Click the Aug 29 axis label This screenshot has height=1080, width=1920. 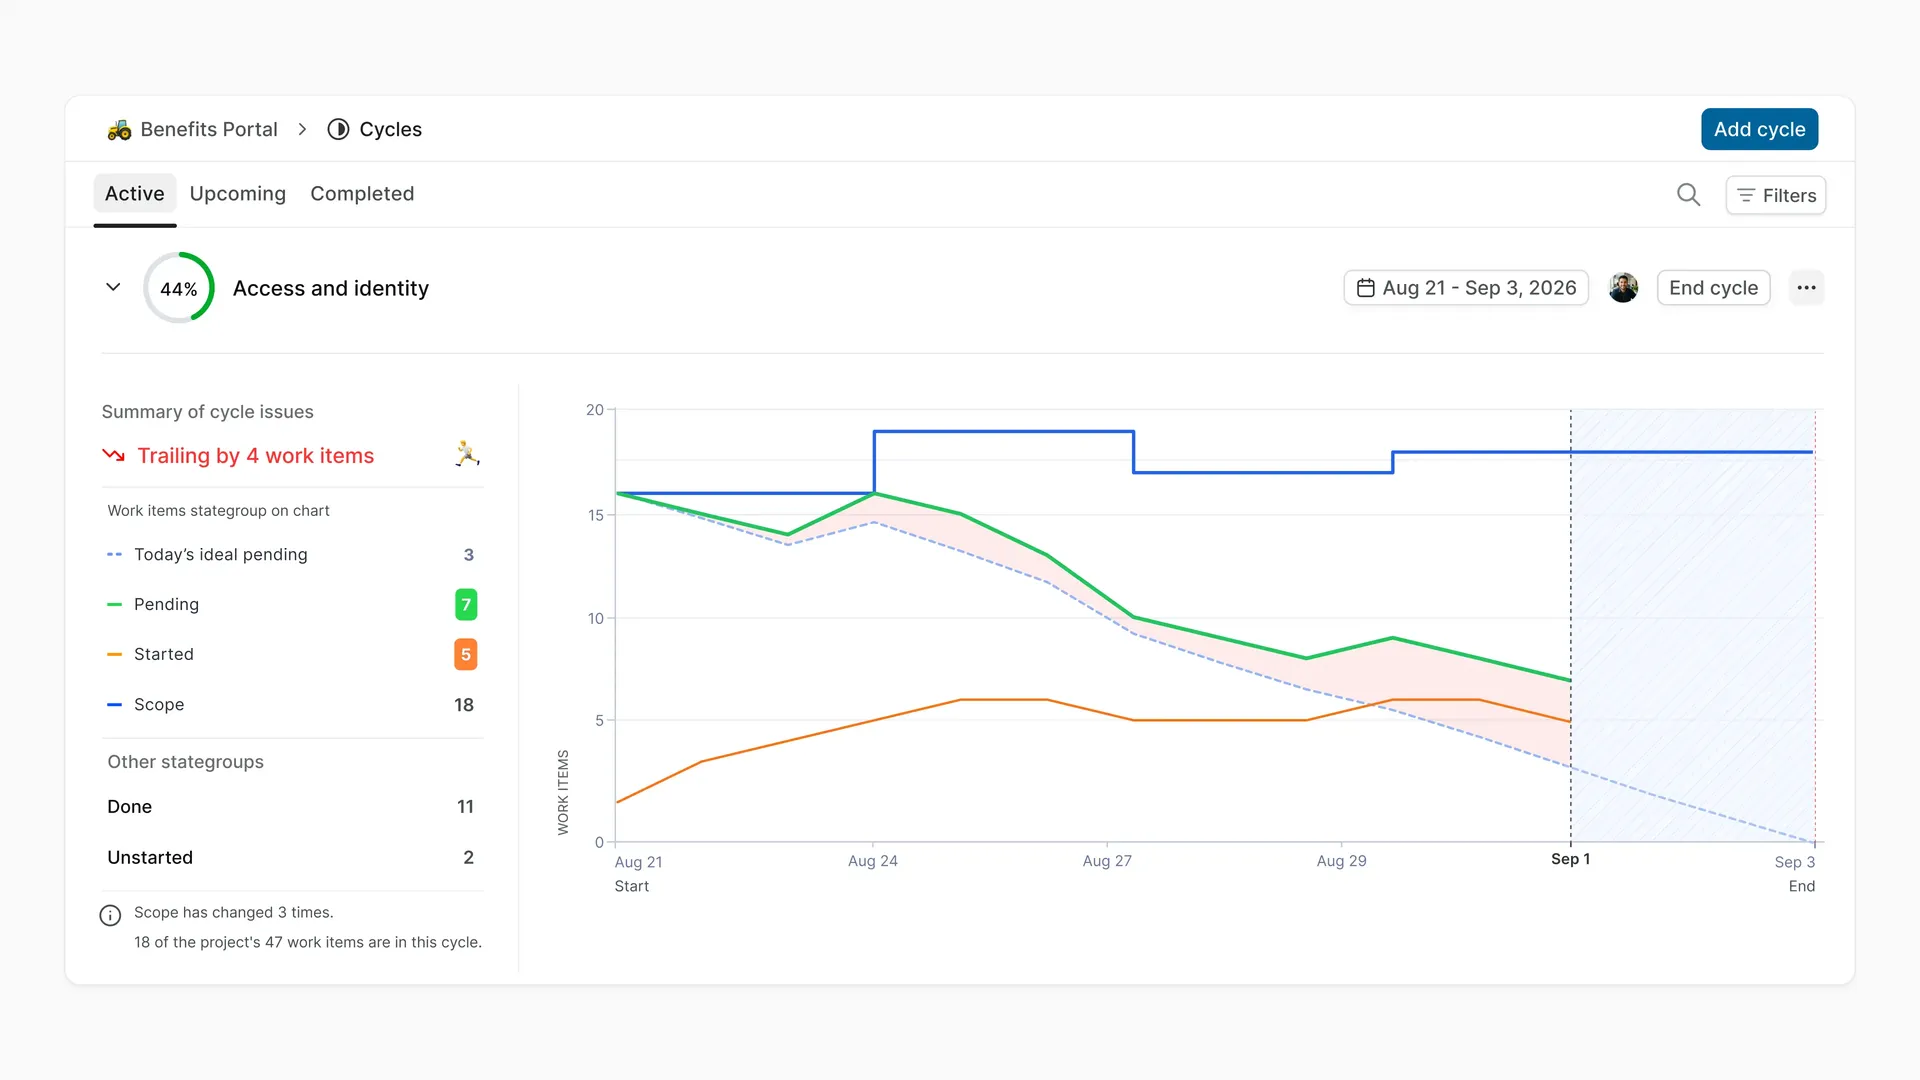click(1341, 861)
